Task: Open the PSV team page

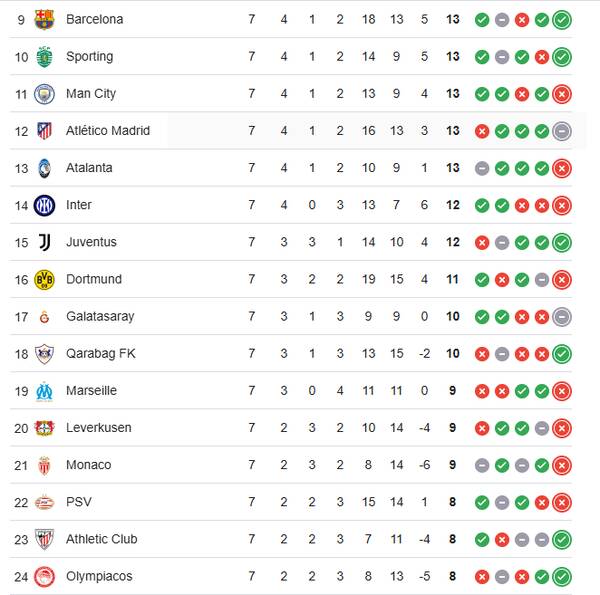Action: click(78, 502)
